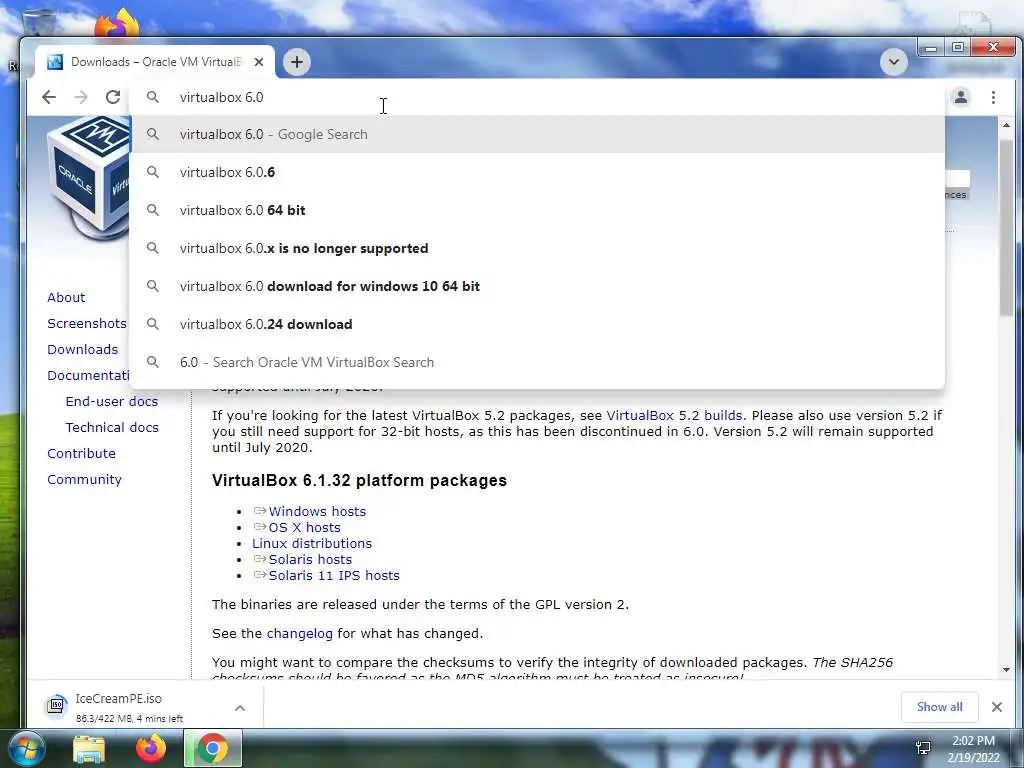Choose suggestion download for windows 10 64 bit

[x=537, y=286]
